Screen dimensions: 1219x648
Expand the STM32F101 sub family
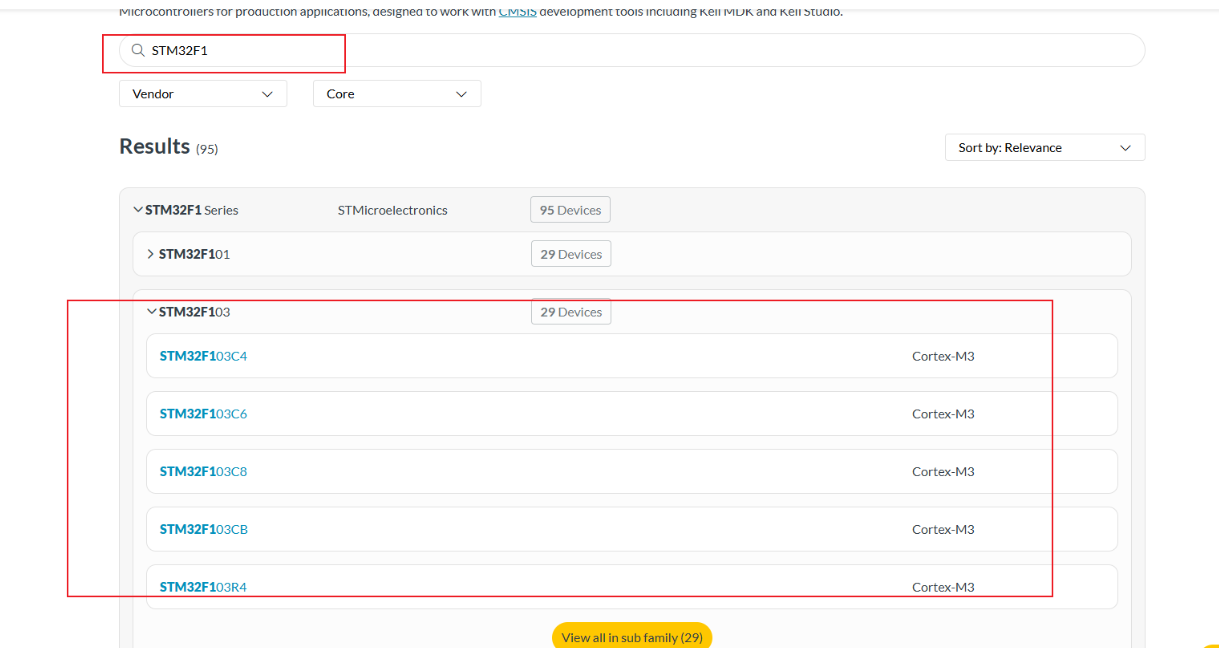(x=151, y=254)
